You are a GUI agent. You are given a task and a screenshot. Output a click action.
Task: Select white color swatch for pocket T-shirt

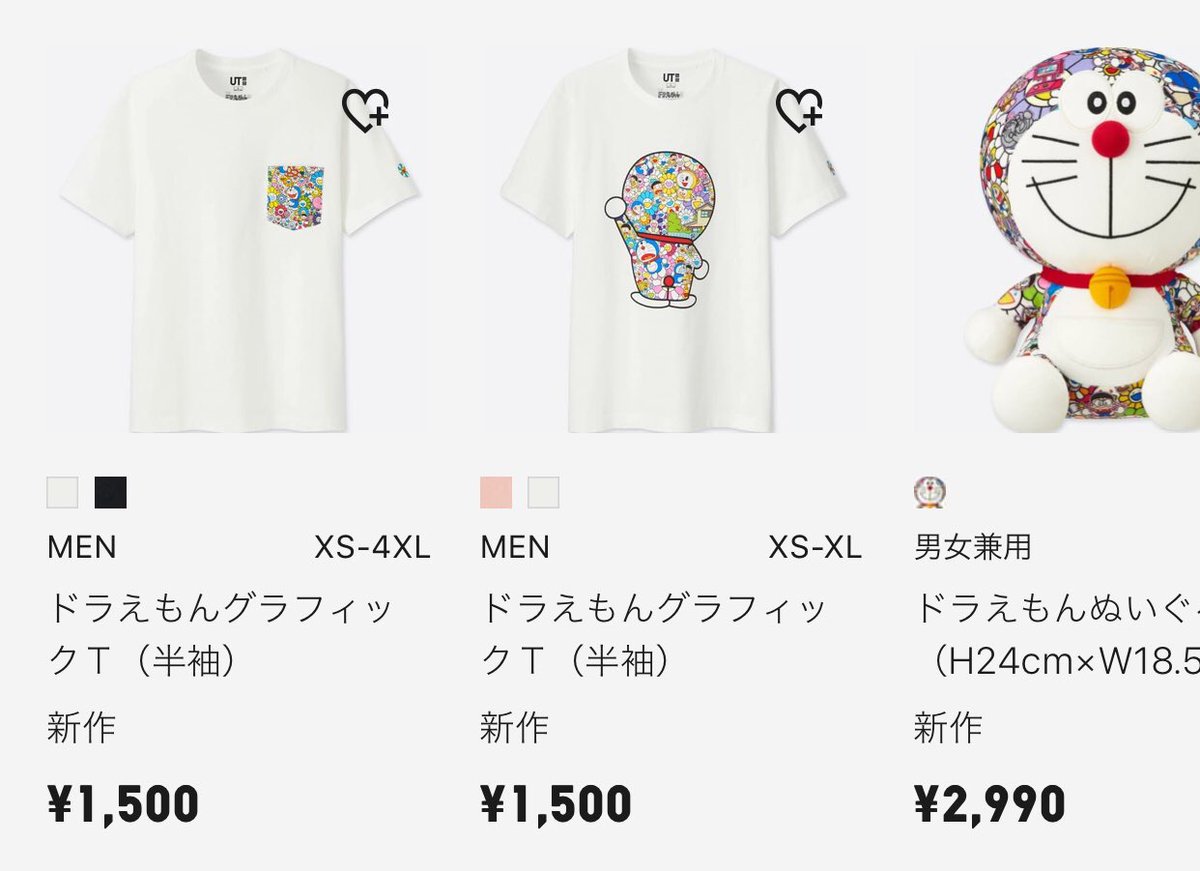62,492
